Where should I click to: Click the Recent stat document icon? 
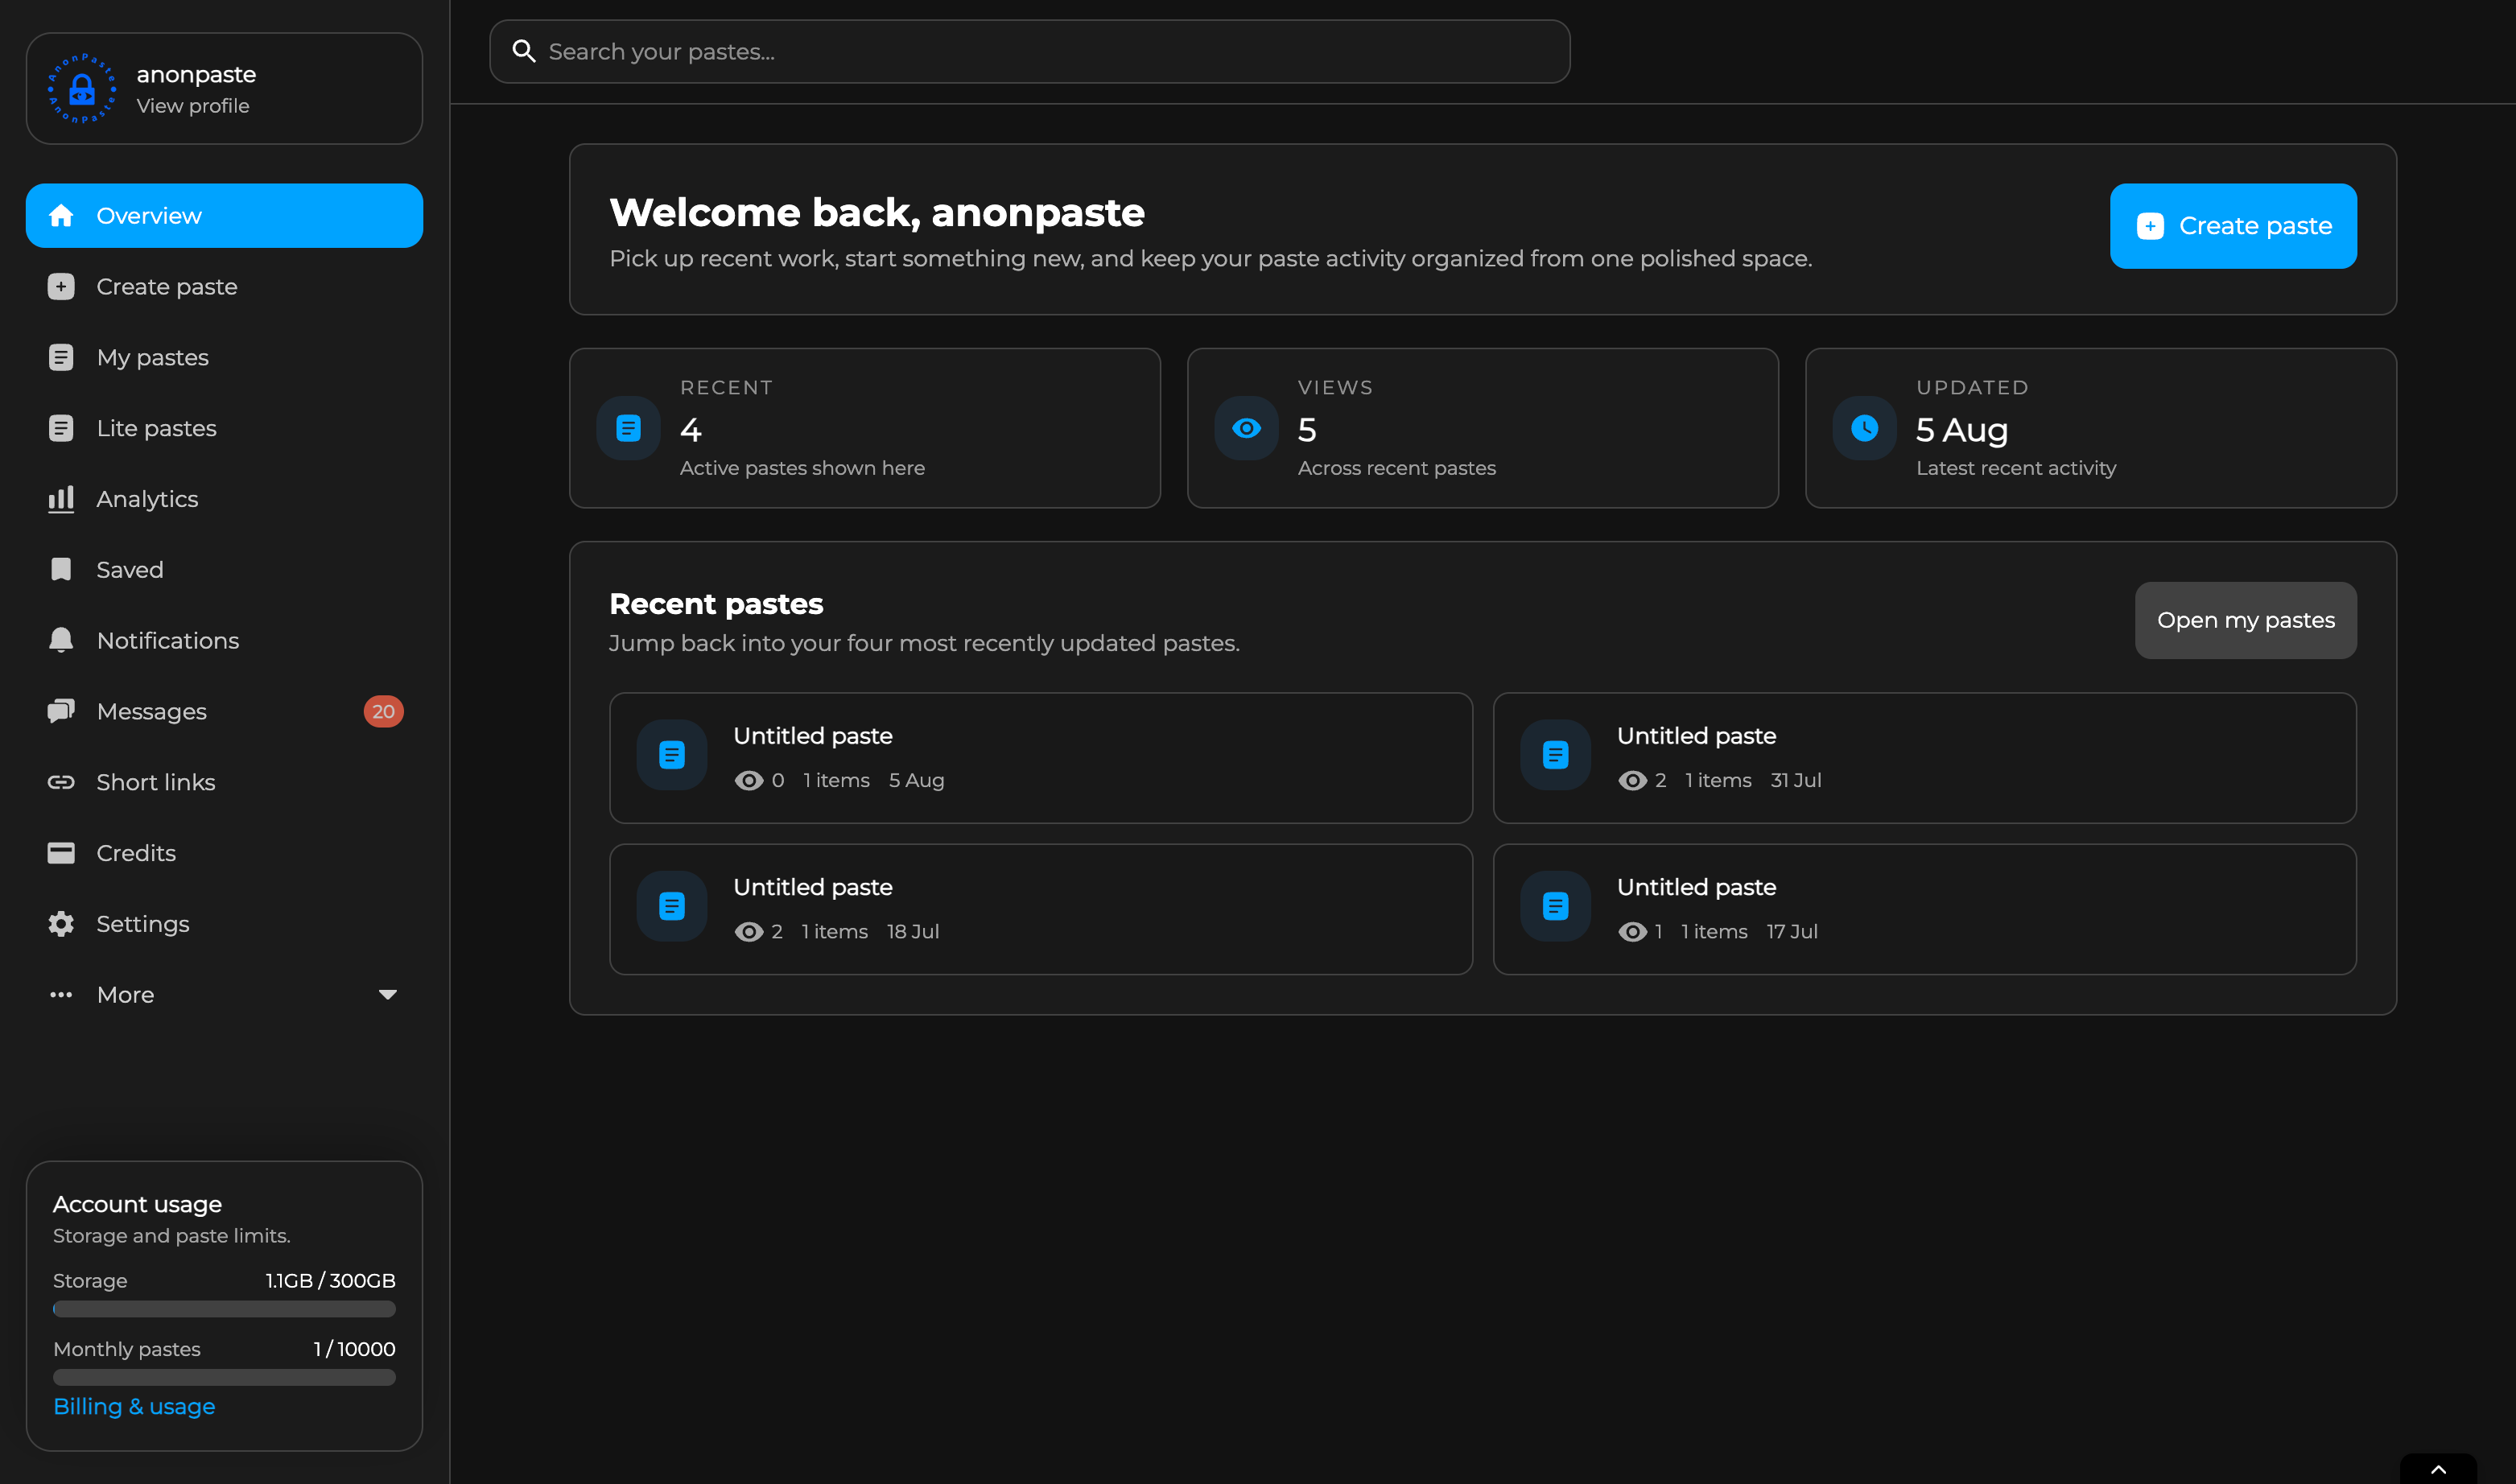pos(628,428)
